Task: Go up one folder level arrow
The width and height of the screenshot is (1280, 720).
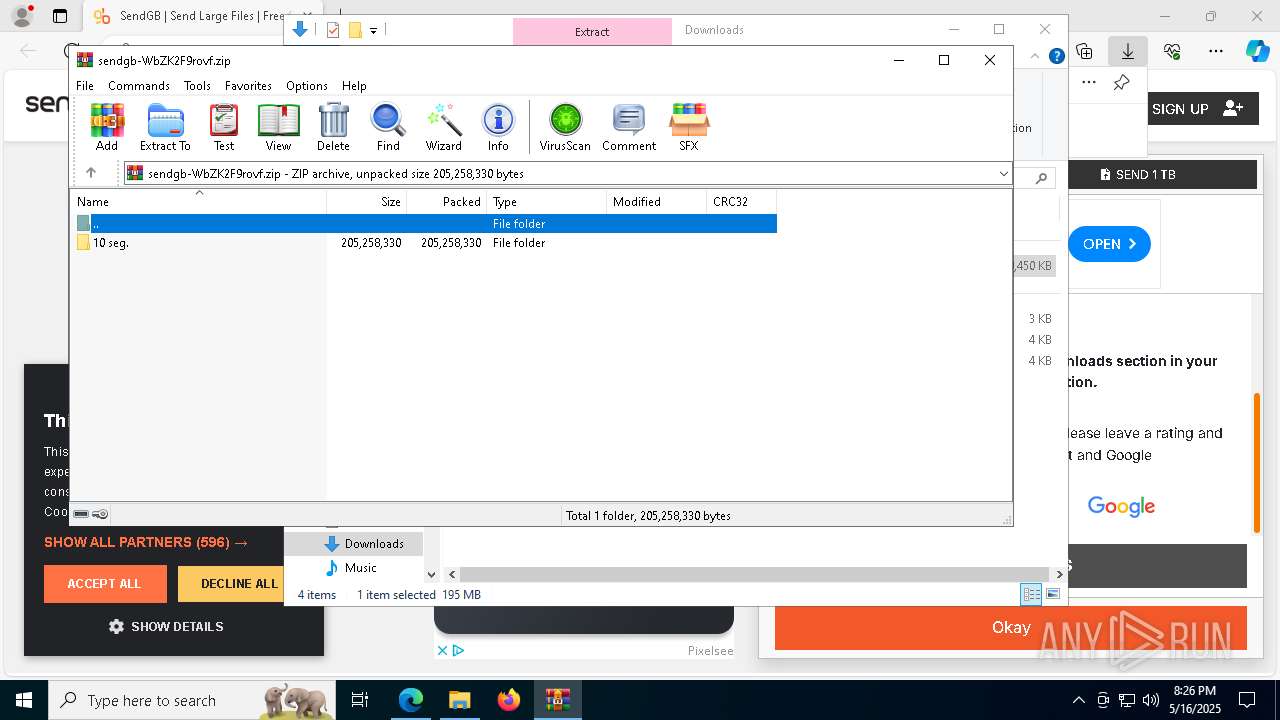Action: coord(91,173)
